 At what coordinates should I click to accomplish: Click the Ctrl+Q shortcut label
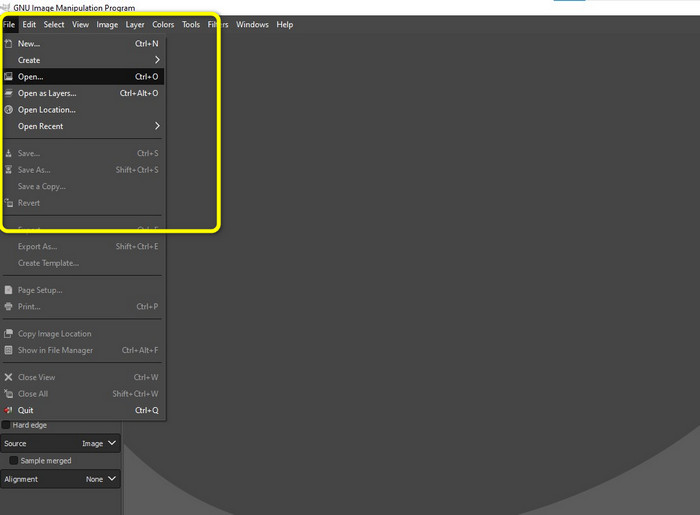(146, 411)
